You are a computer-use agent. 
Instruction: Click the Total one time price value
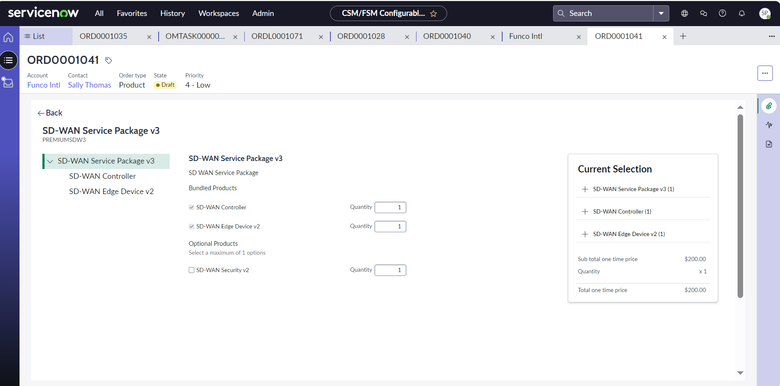tap(695, 290)
